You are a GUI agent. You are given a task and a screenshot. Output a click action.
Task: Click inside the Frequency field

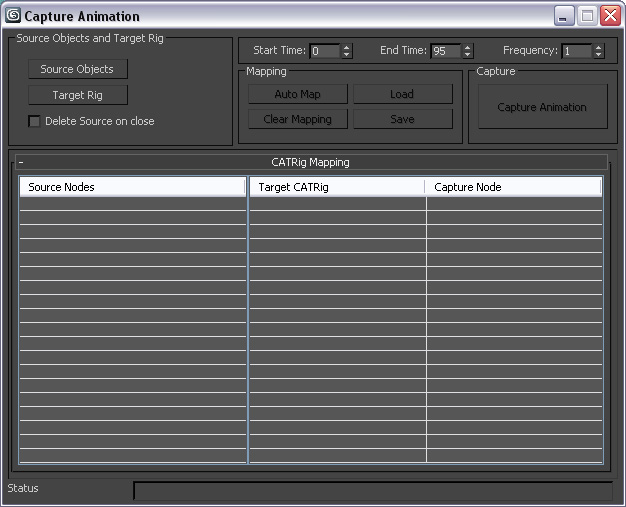click(x=576, y=51)
